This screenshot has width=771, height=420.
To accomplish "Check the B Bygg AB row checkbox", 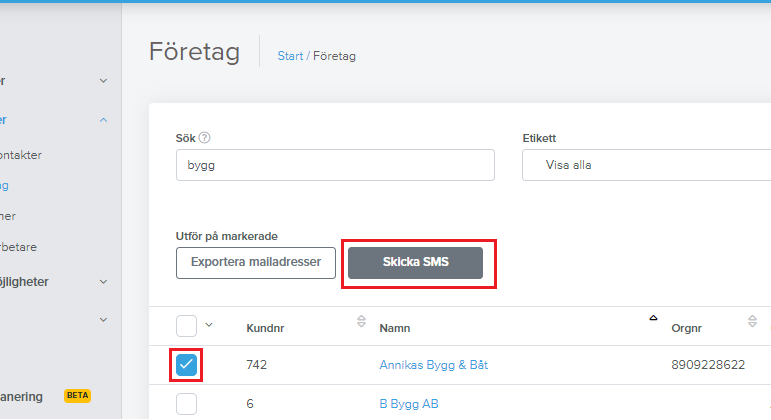I will tap(186, 404).
